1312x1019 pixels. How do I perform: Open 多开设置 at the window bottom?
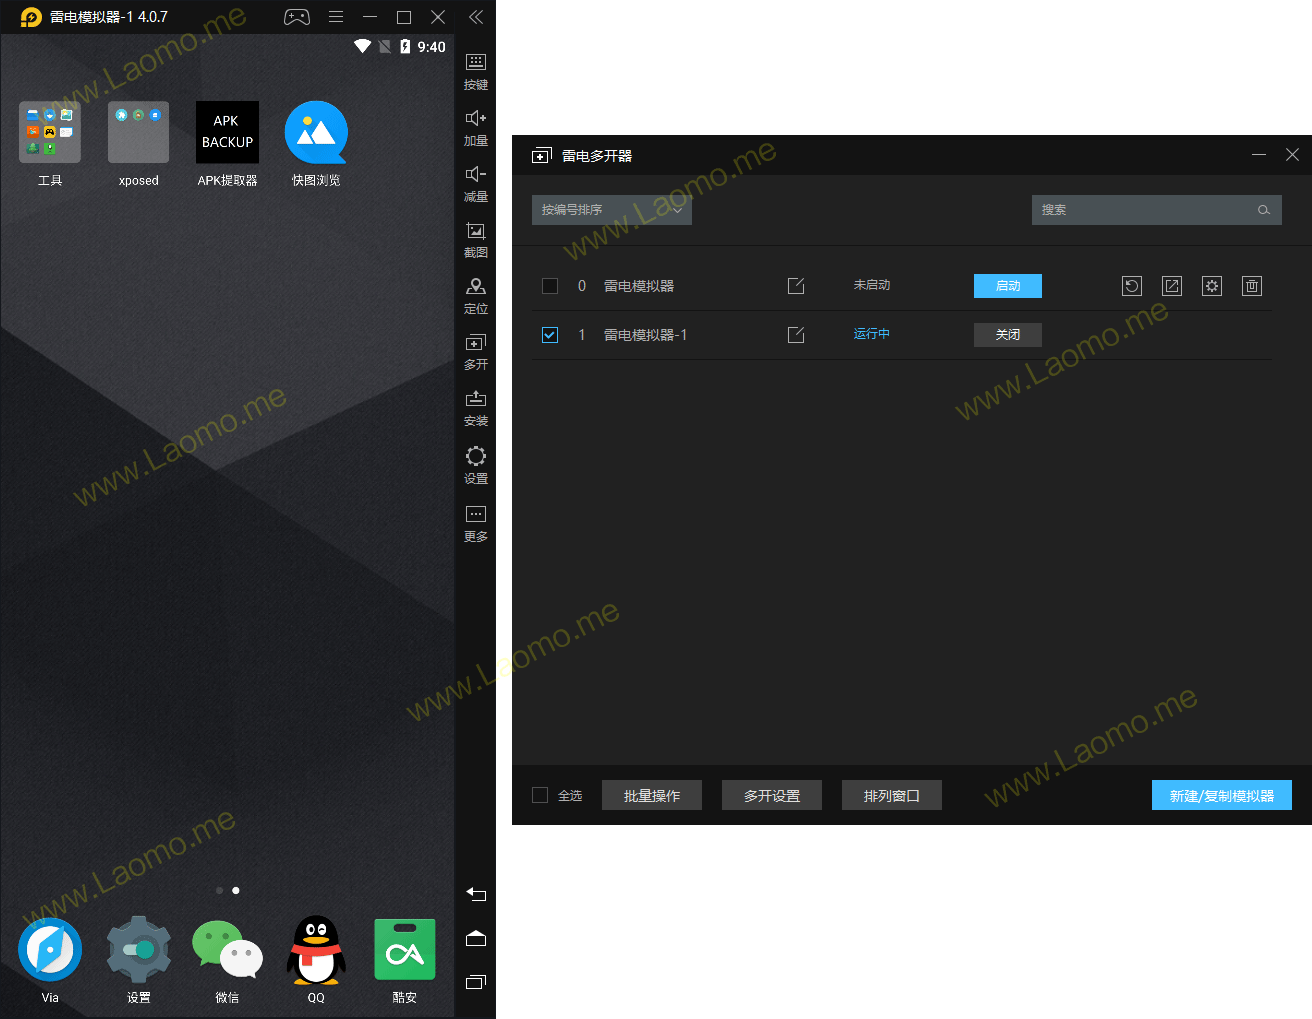(x=772, y=795)
